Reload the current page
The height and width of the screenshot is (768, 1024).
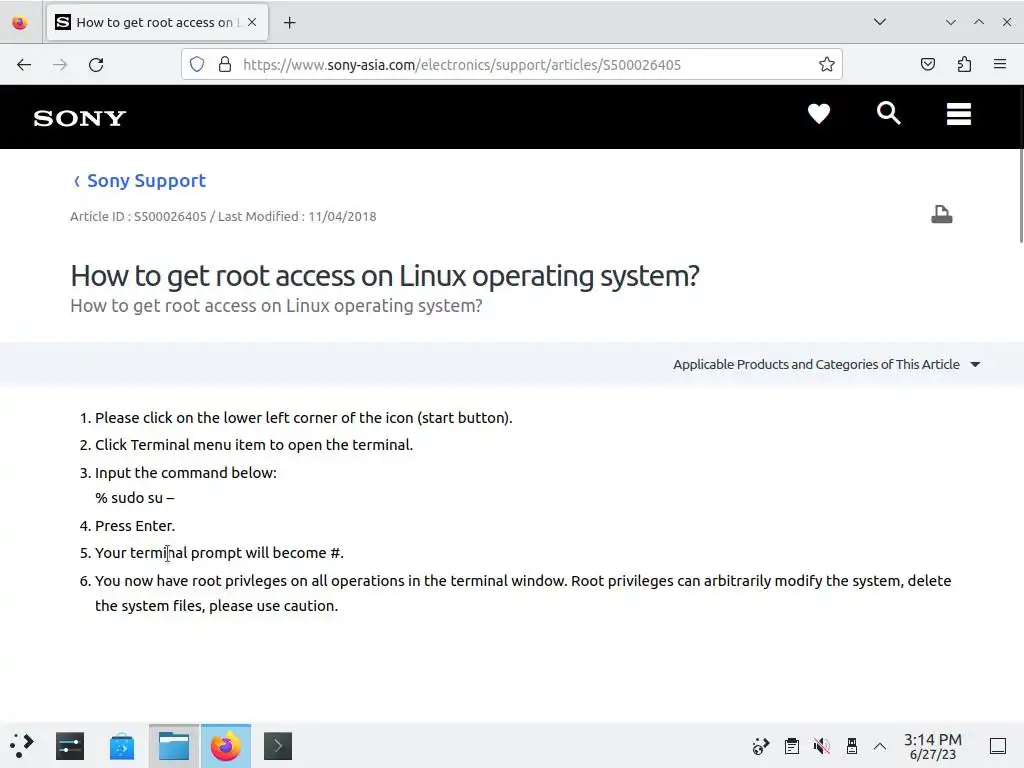click(96, 65)
